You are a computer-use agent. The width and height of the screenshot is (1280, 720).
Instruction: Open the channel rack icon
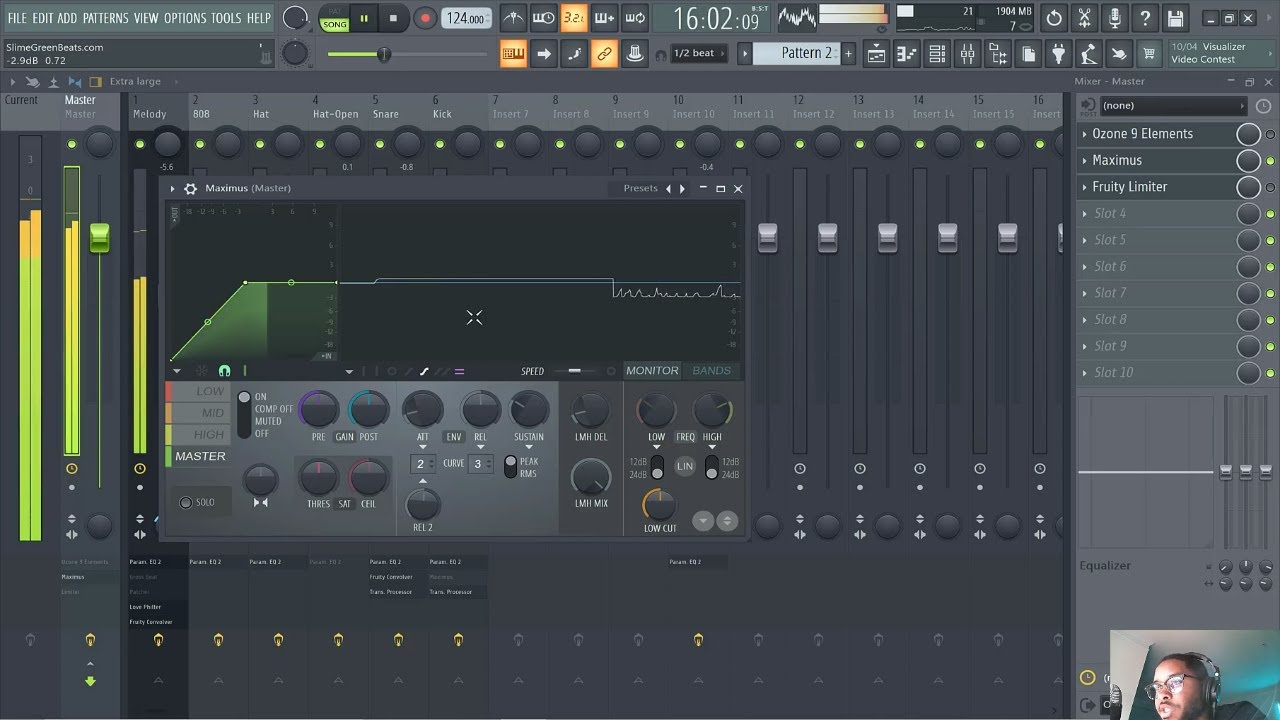pos(937,54)
